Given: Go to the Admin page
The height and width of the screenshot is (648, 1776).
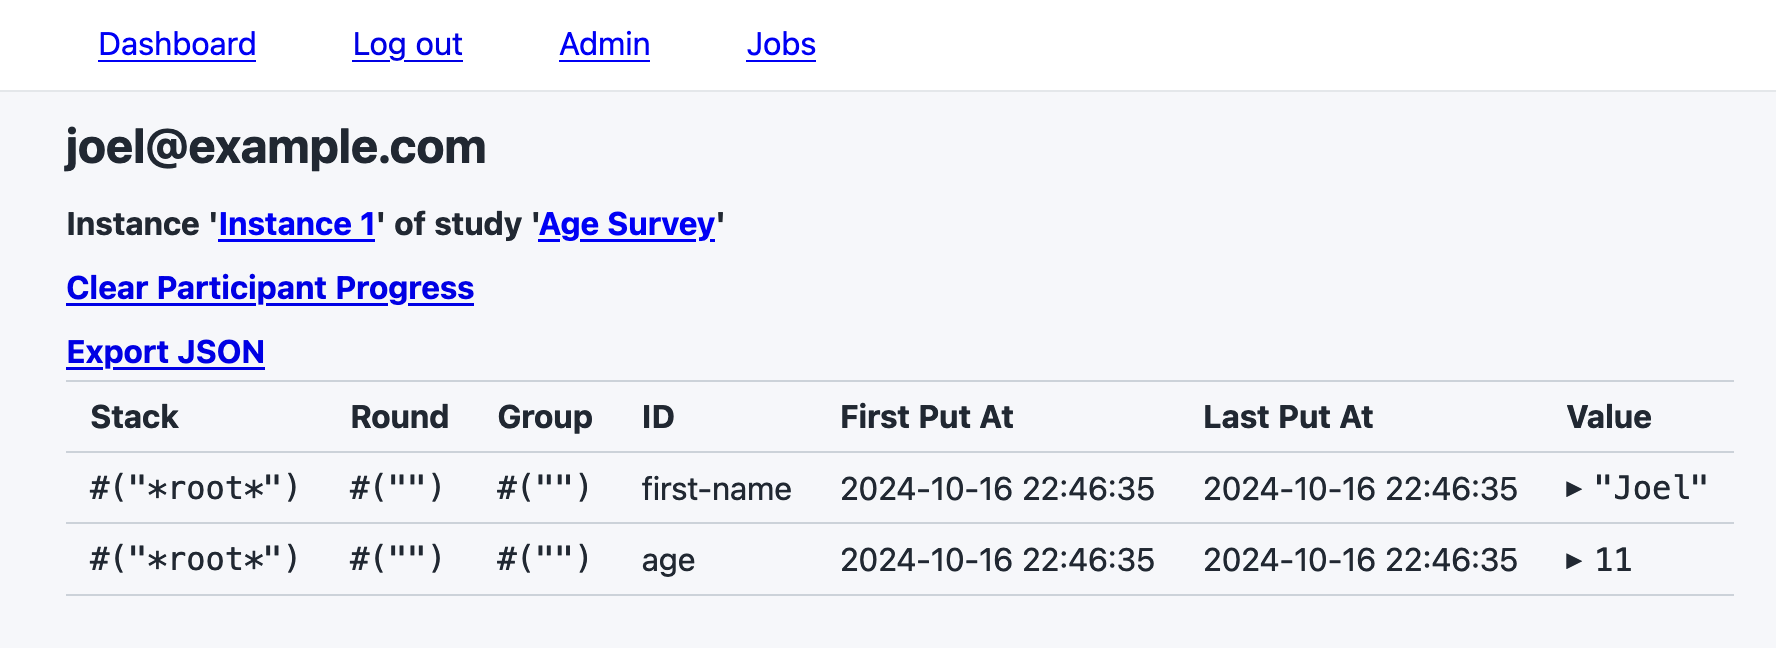Looking at the screenshot, I should (x=604, y=45).
